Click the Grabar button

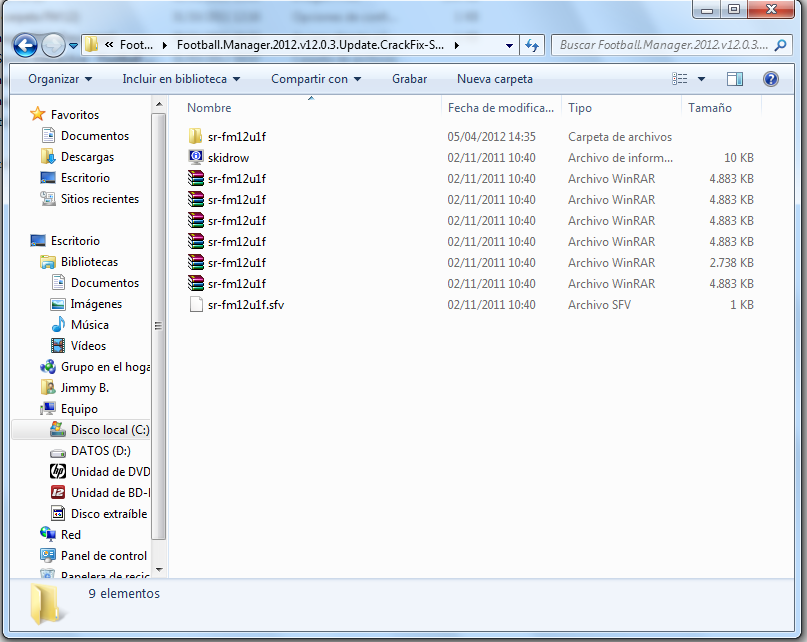[409, 79]
